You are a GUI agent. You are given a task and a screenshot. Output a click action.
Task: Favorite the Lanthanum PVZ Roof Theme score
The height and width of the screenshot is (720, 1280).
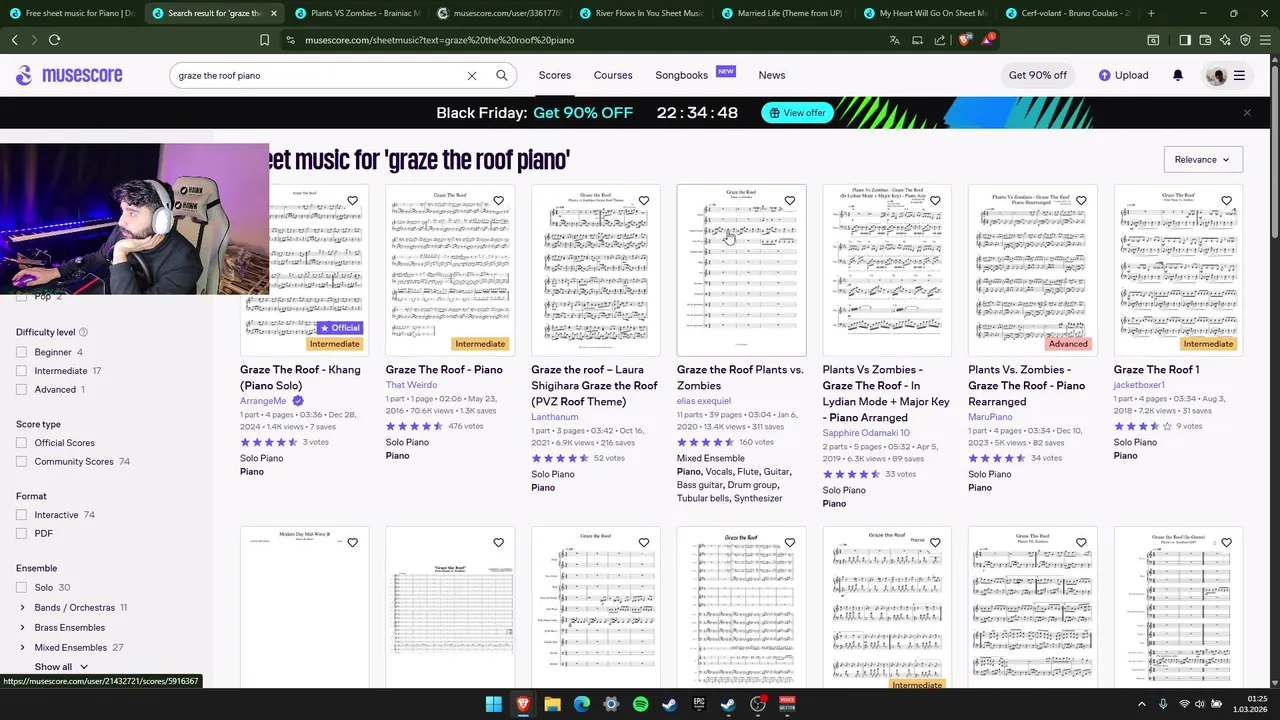click(644, 201)
